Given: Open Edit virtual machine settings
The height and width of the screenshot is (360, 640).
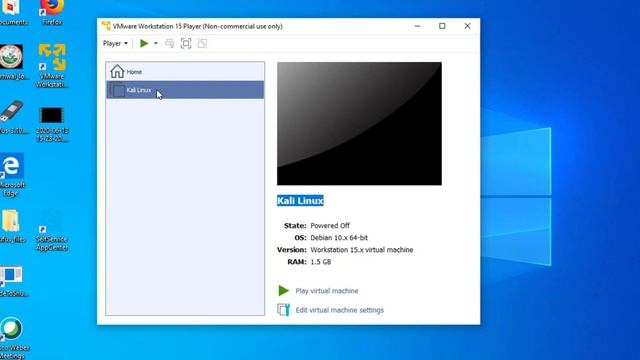Looking at the screenshot, I should (340, 310).
